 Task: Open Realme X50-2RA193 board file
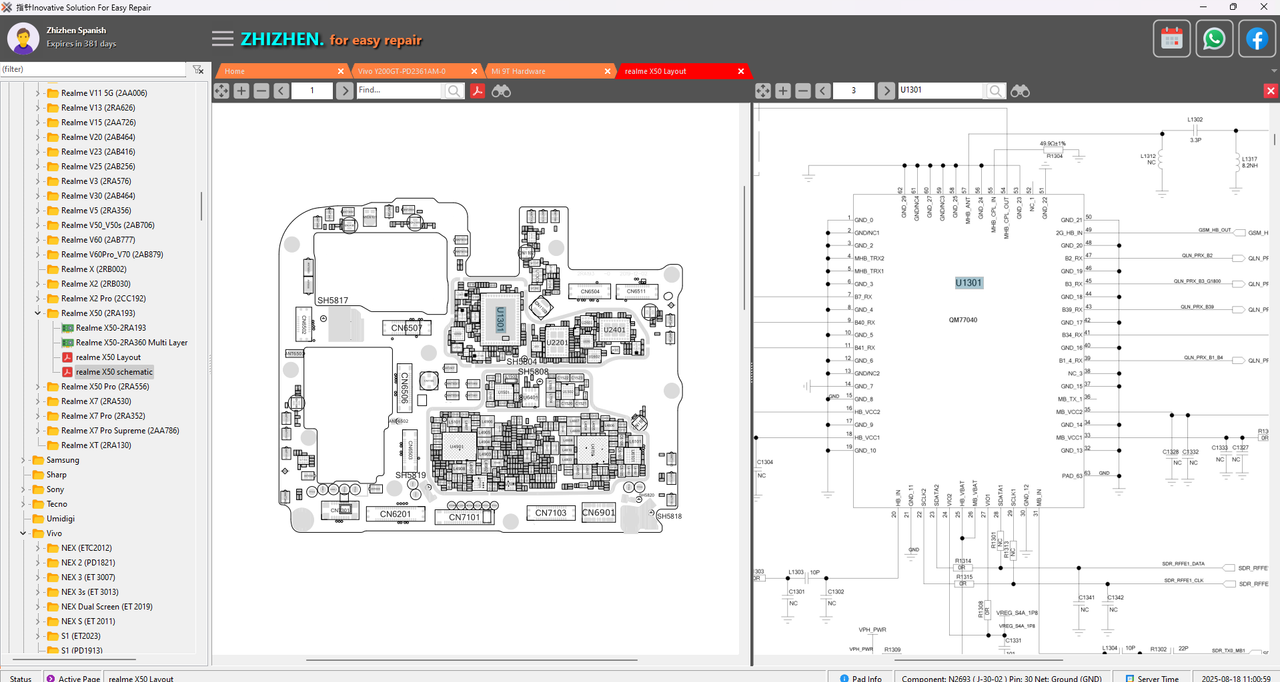[111, 328]
